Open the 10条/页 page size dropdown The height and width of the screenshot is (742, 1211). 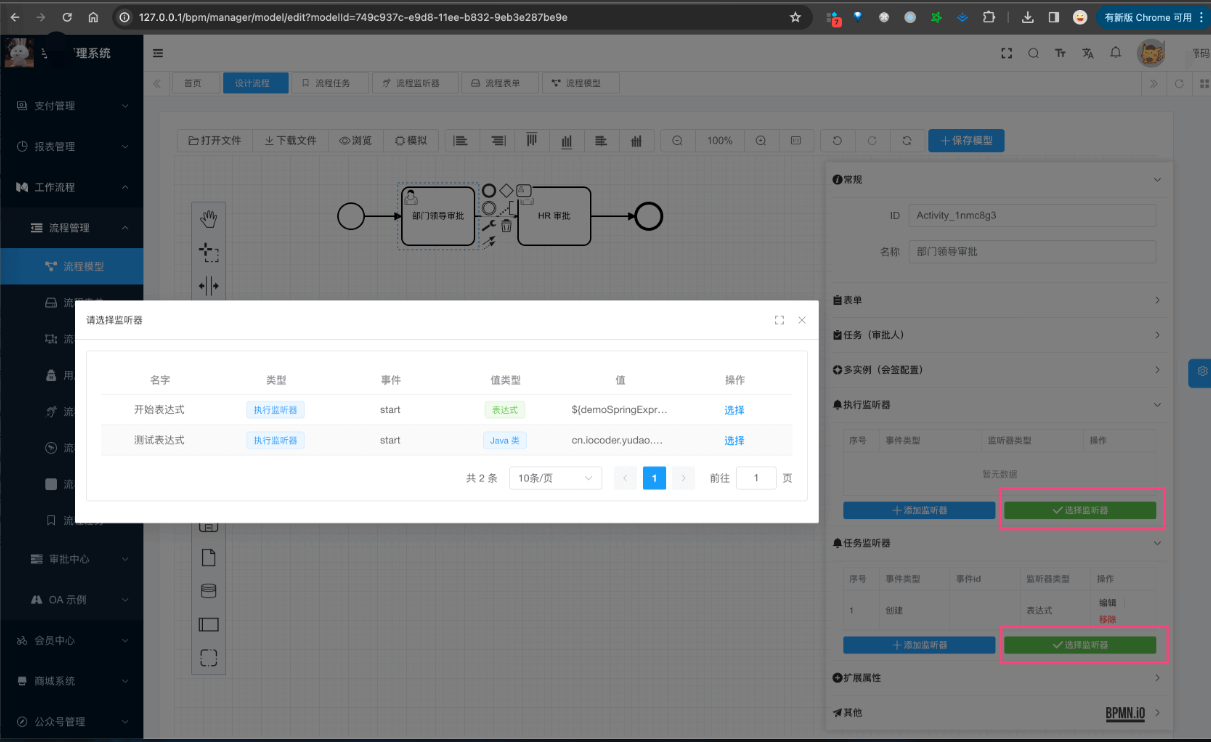point(555,478)
